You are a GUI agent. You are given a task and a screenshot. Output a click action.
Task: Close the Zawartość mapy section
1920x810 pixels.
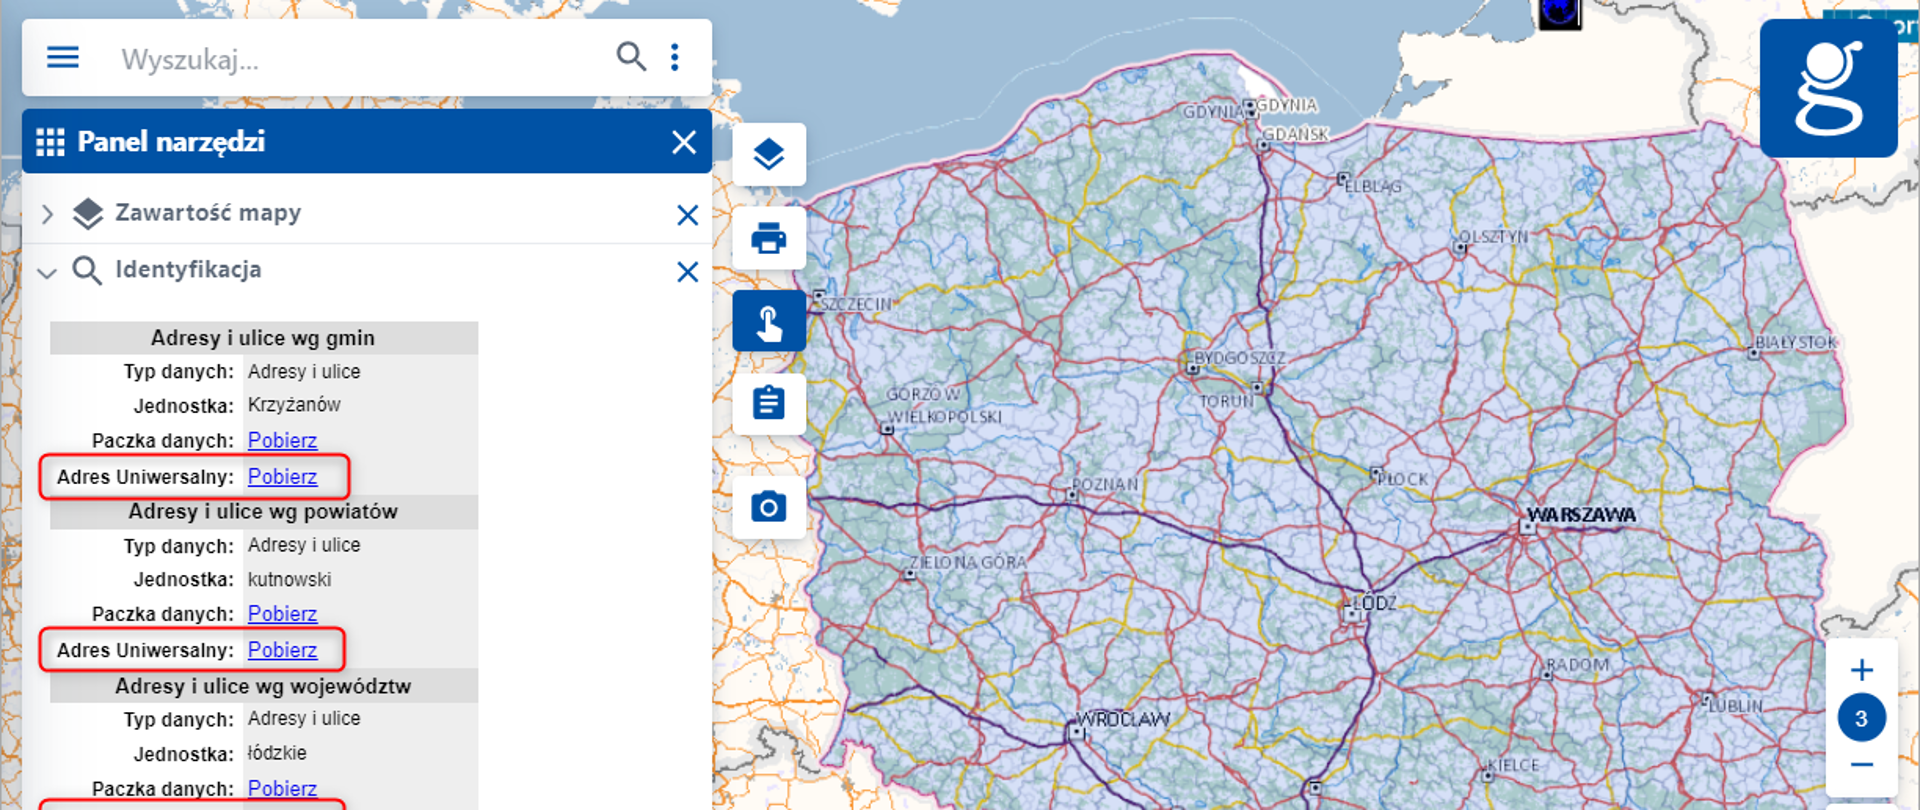tap(687, 215)
